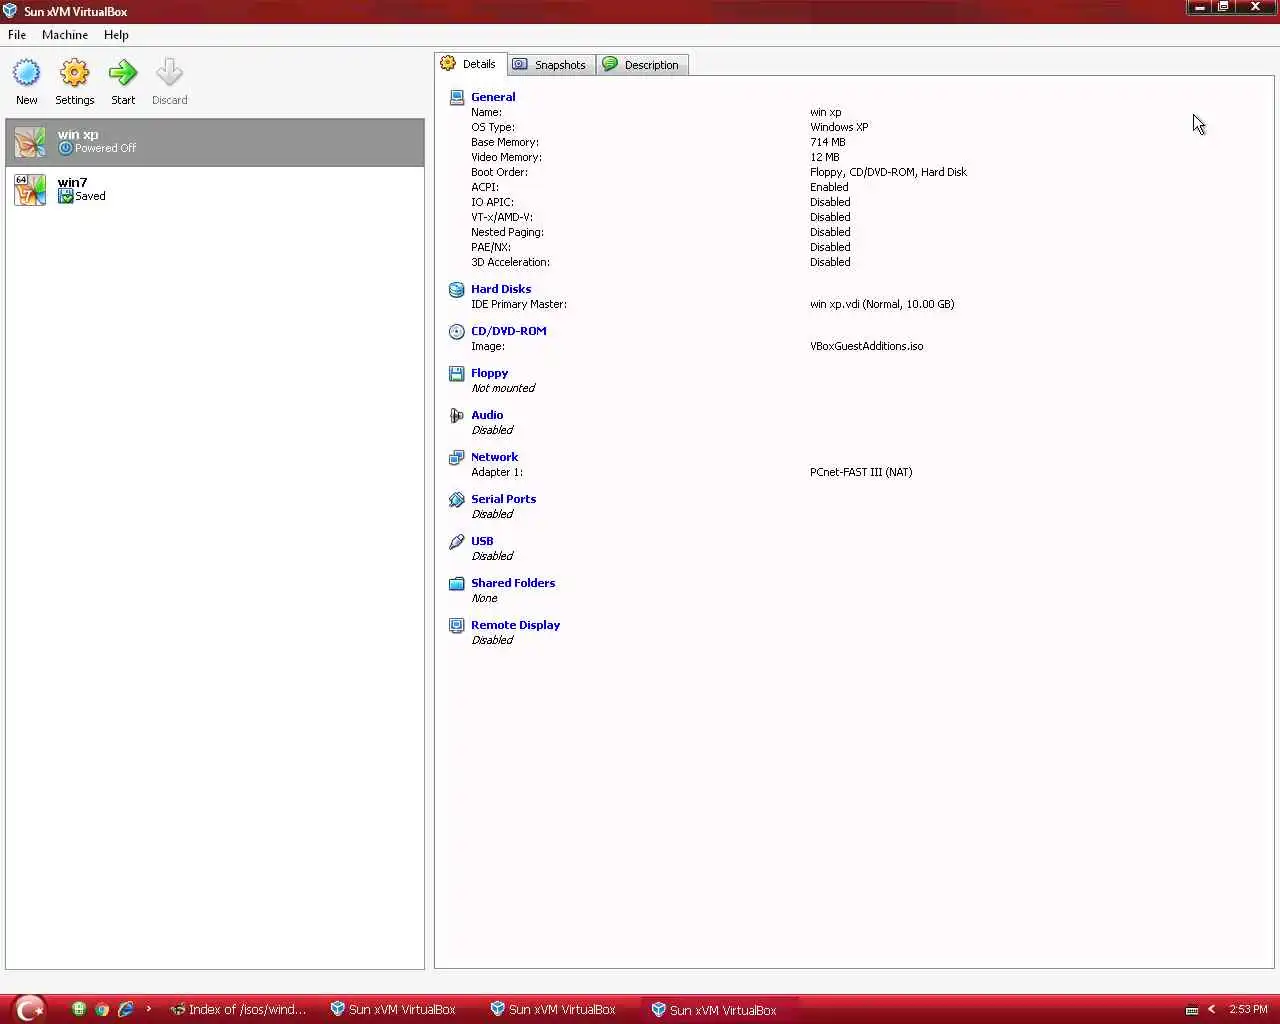Open the Audio settings link
1280x1024 pixels.
(x=487, y=415)
